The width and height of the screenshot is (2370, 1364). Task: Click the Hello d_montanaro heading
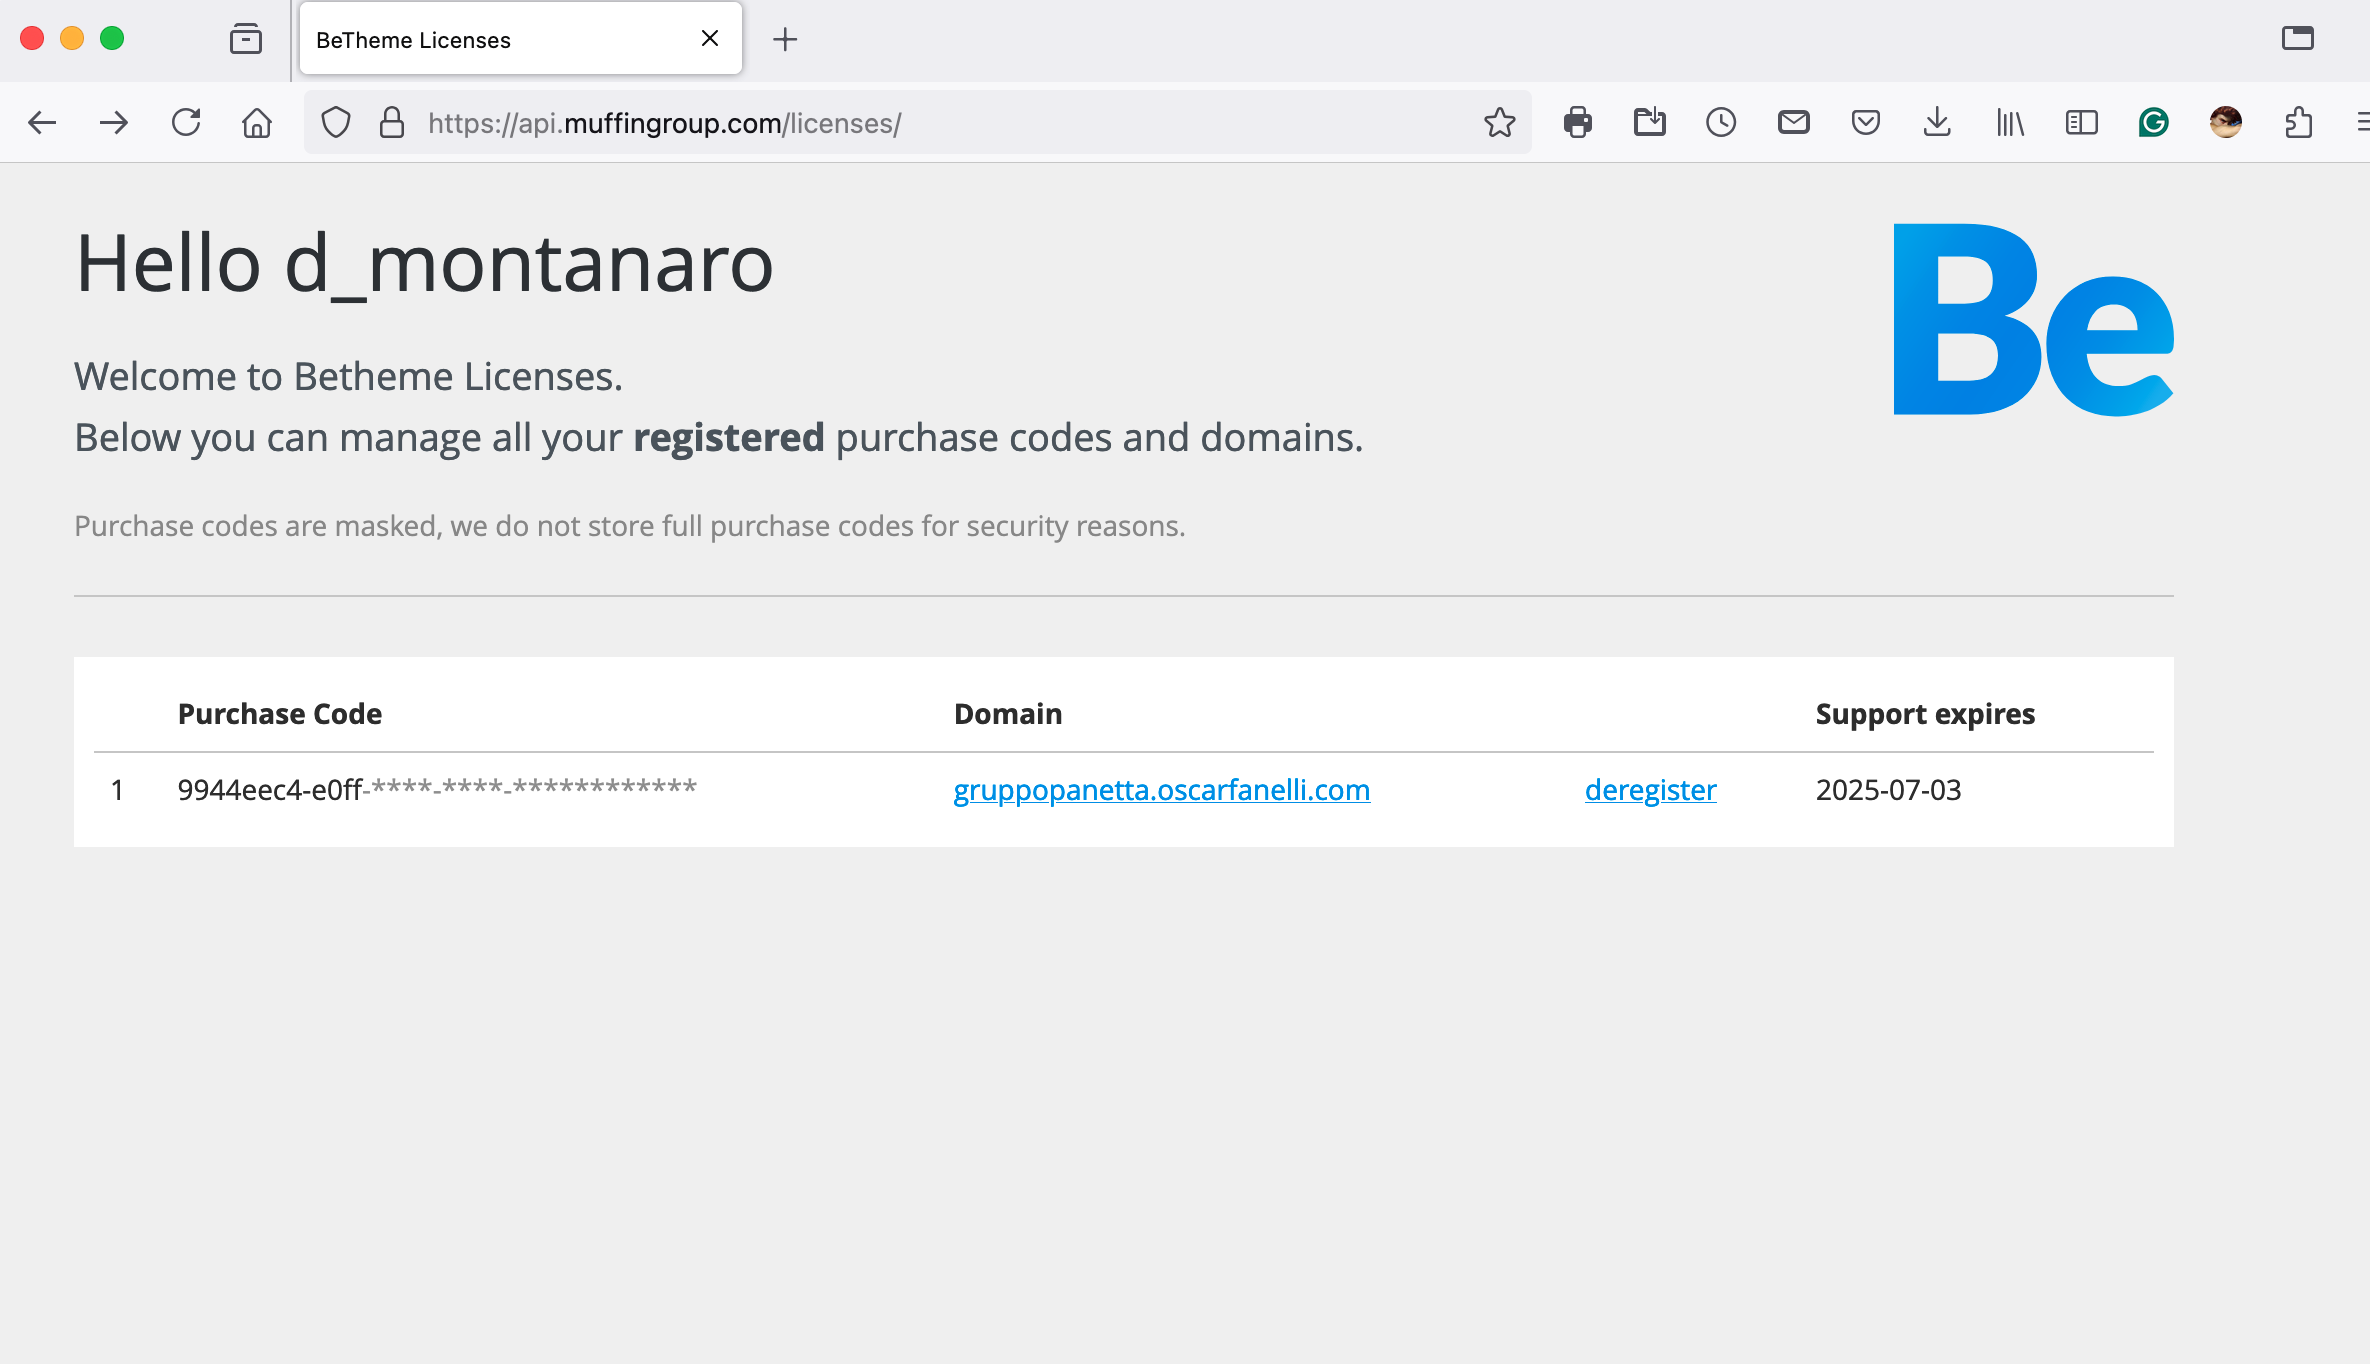click(425, 264)
